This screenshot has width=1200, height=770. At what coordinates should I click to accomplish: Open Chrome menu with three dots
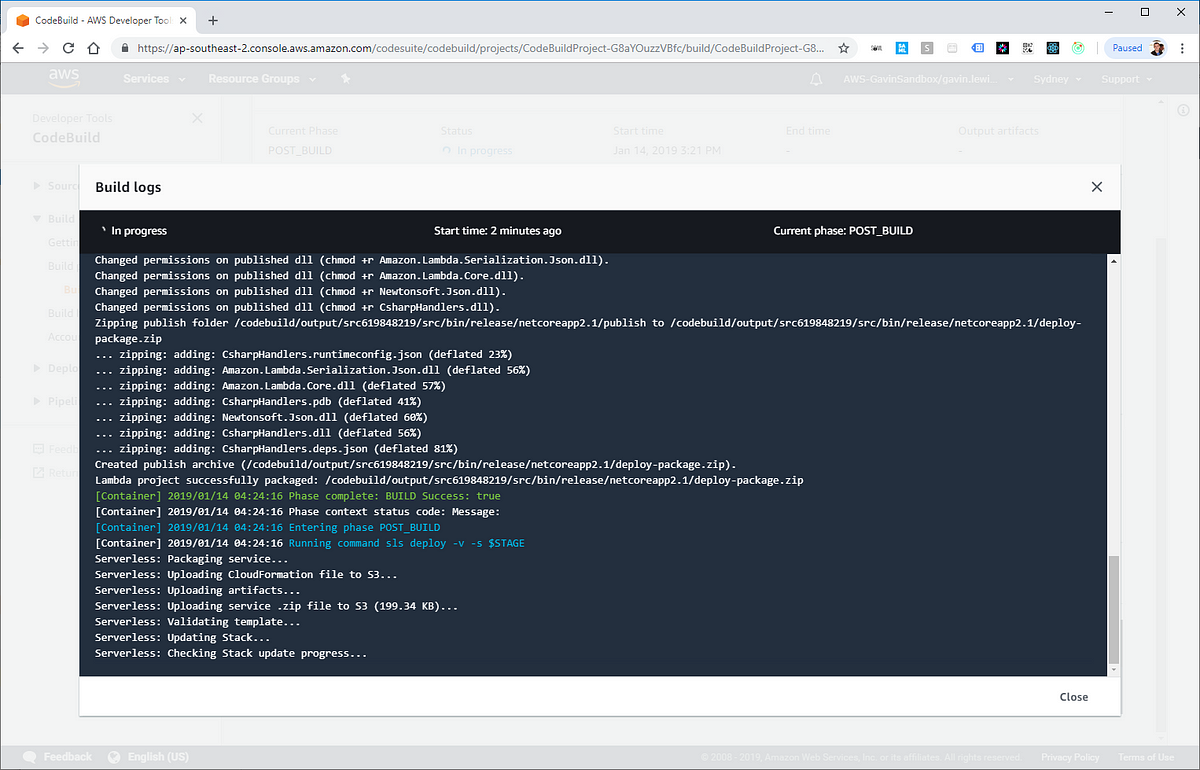[1183, 48]
